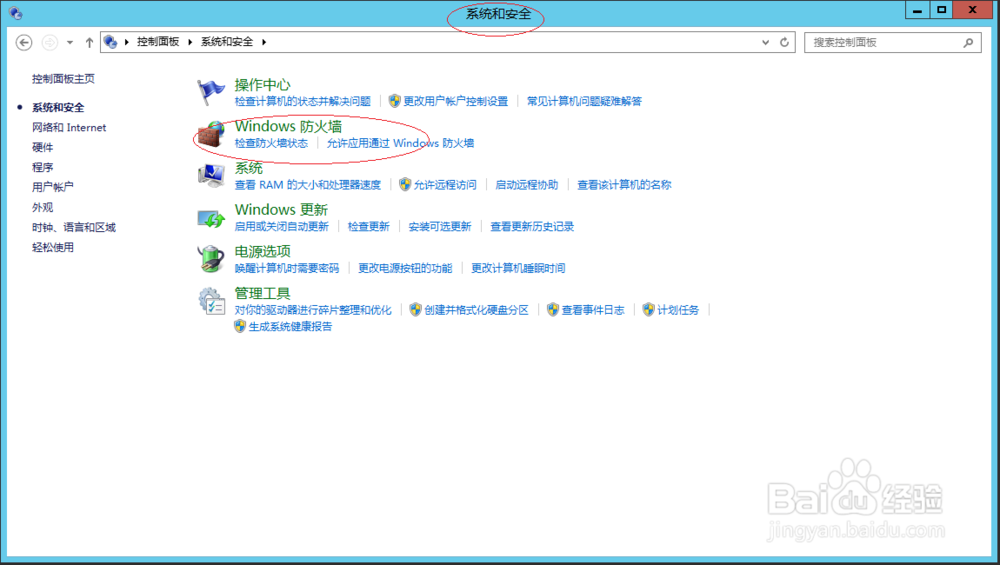Screen dimensions: 1000x565
Task: Select 系统和安全 in address breadcrumb
Action: click(x=227, y=41)
